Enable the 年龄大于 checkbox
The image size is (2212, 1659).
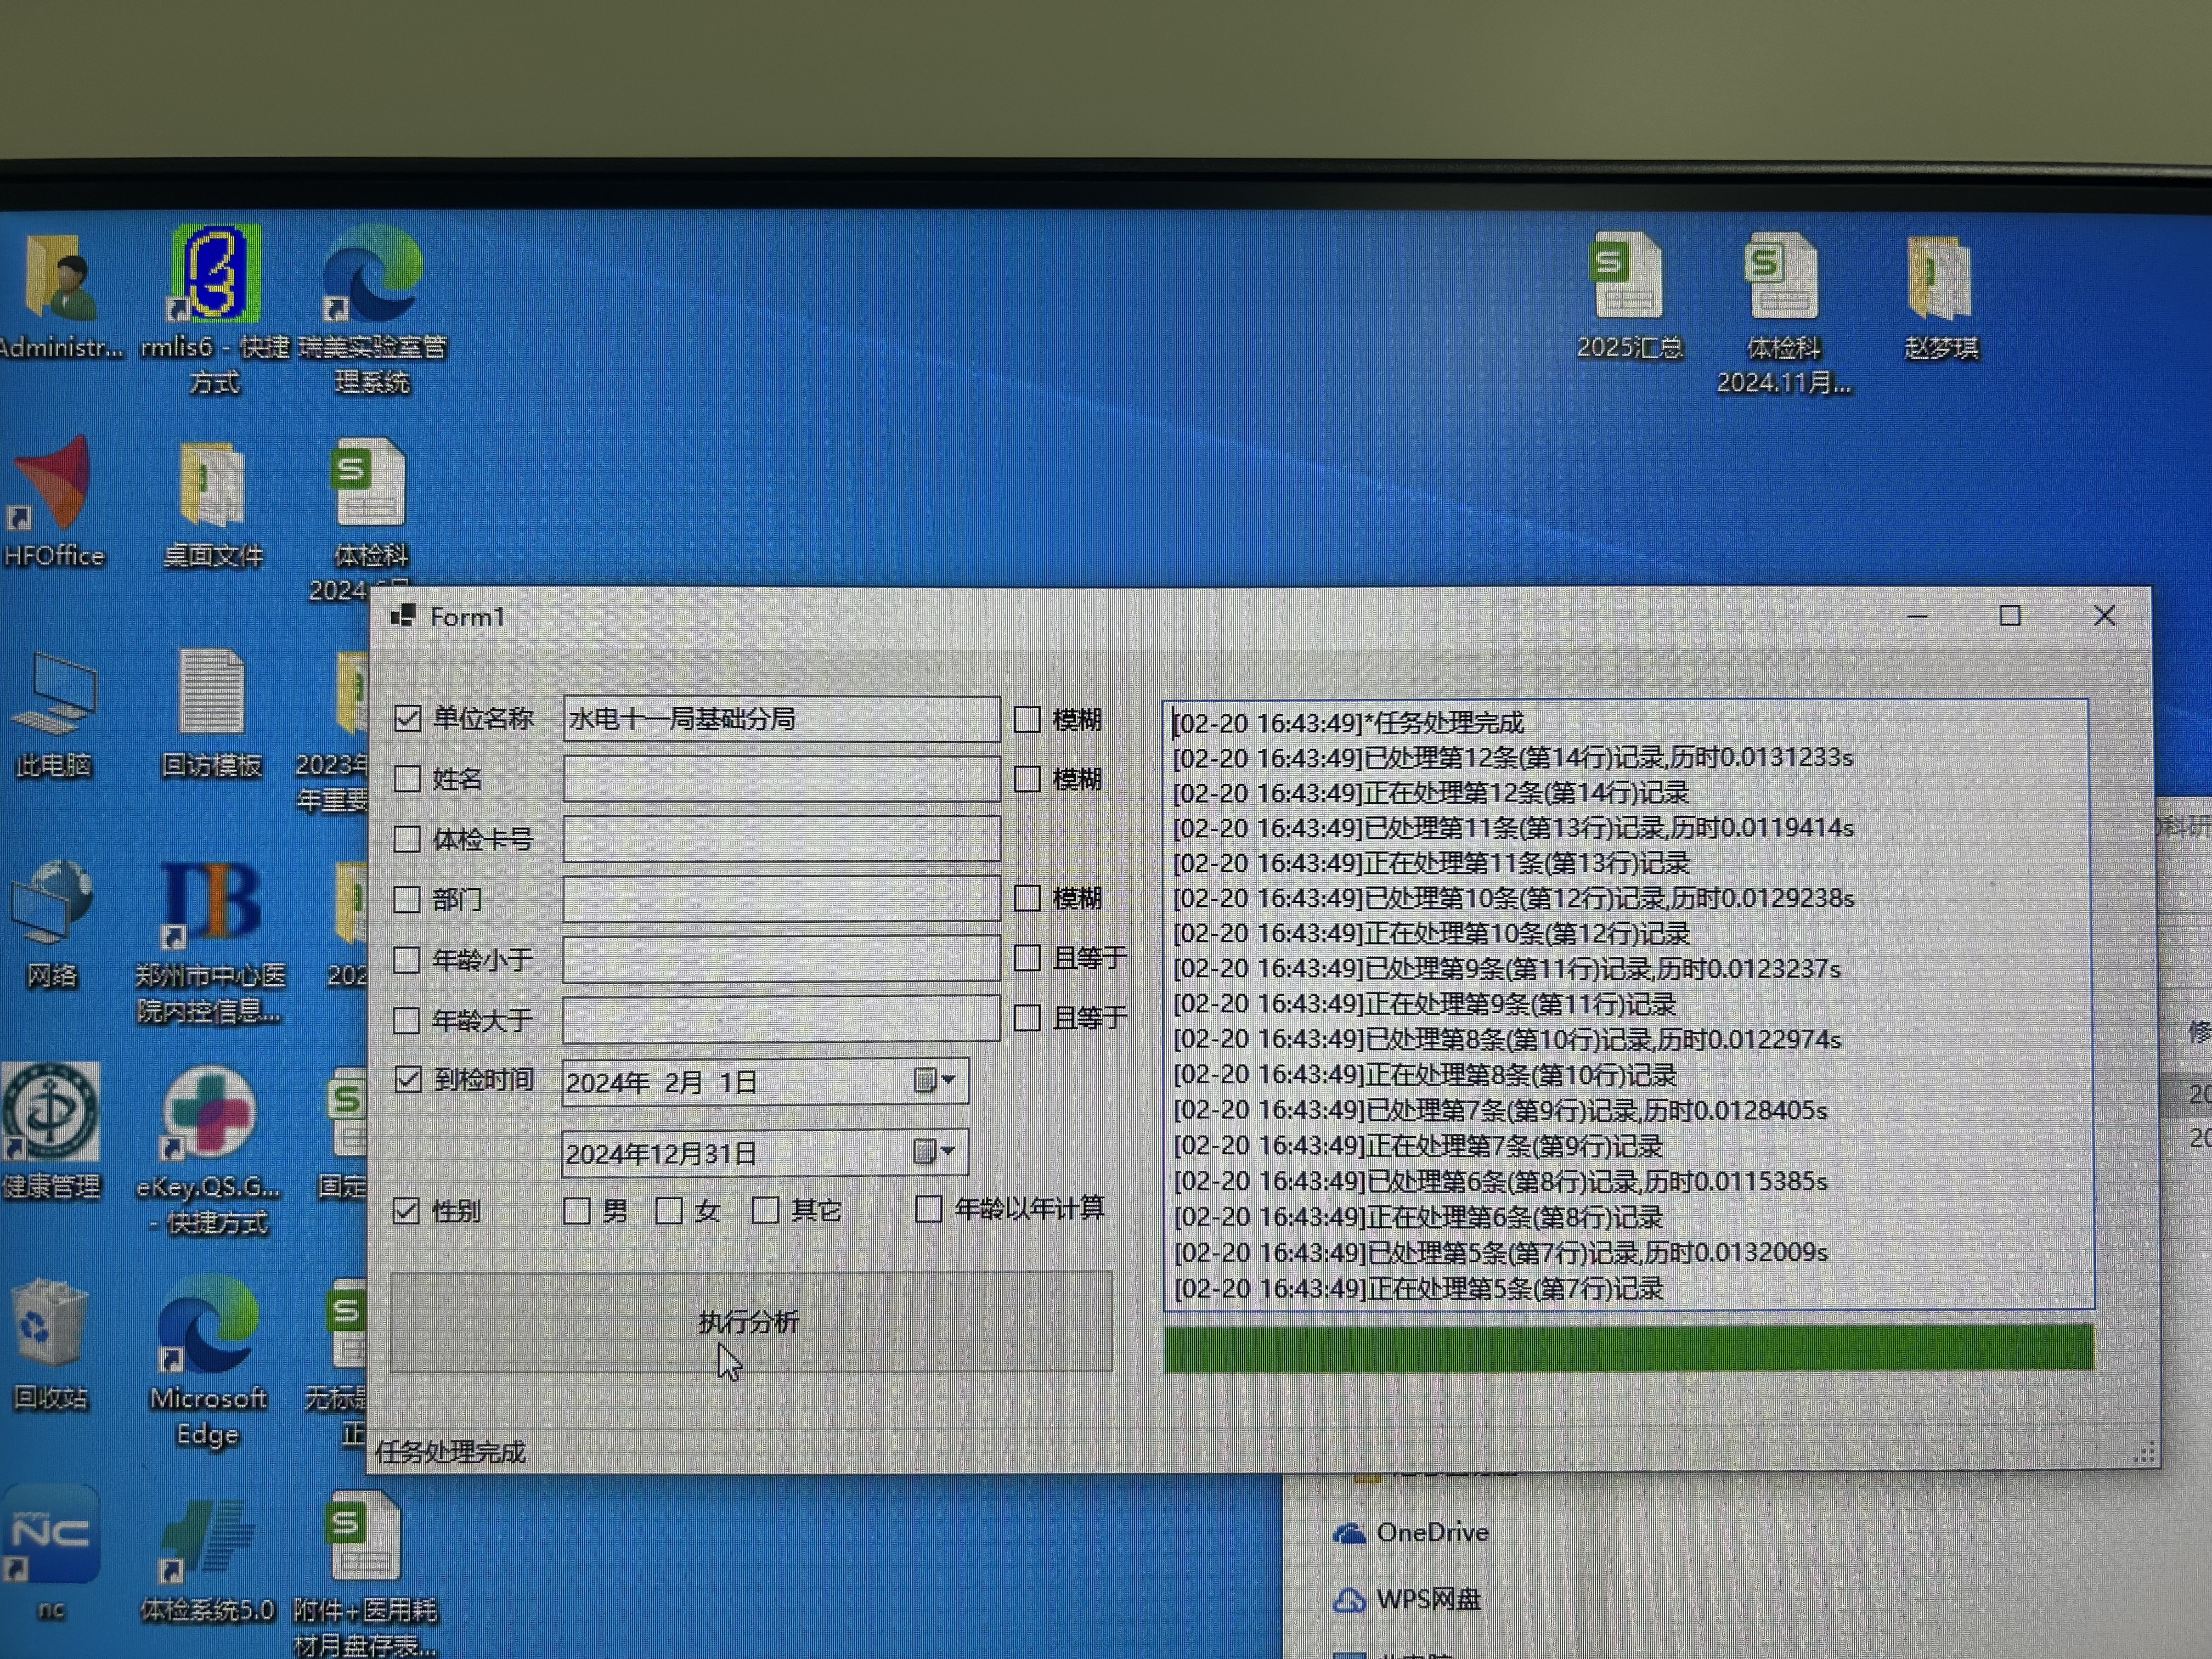click(406, 1020)
